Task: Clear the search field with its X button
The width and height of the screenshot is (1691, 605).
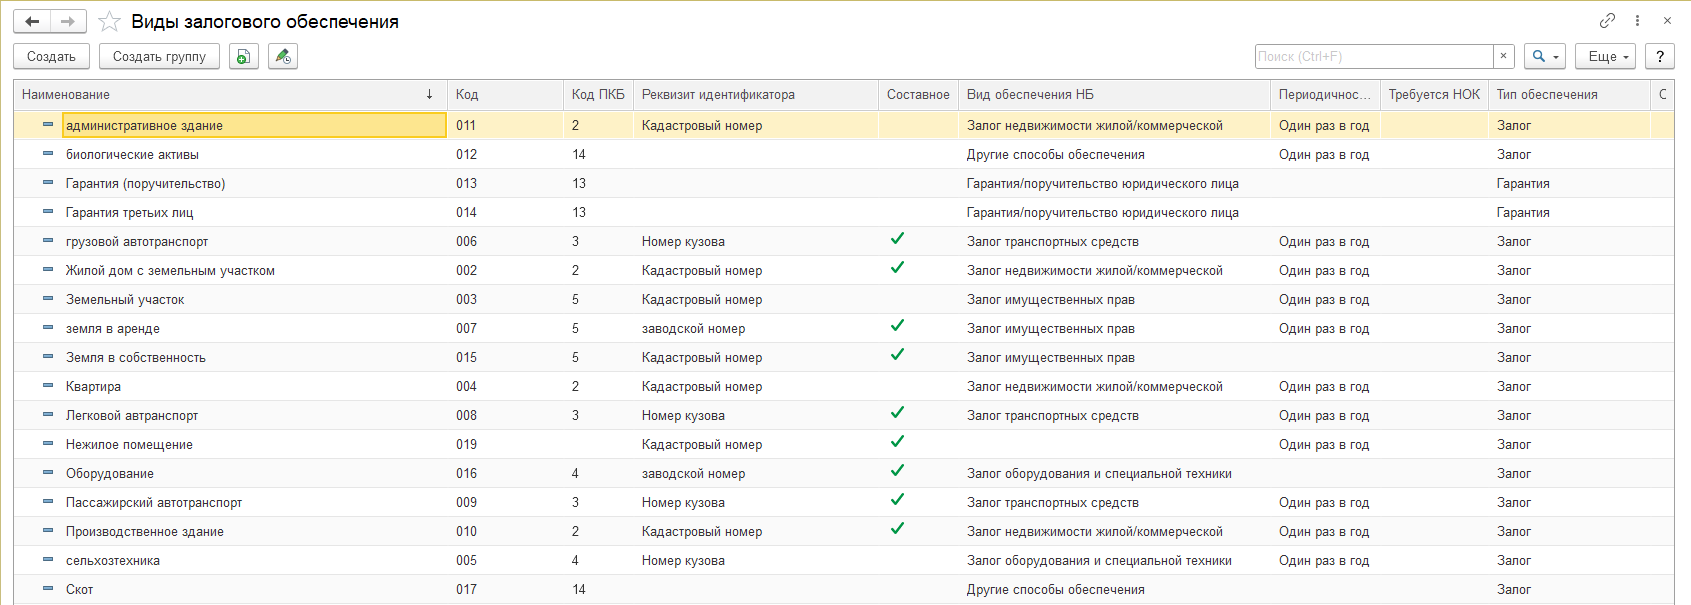Action: (1503, 57)
